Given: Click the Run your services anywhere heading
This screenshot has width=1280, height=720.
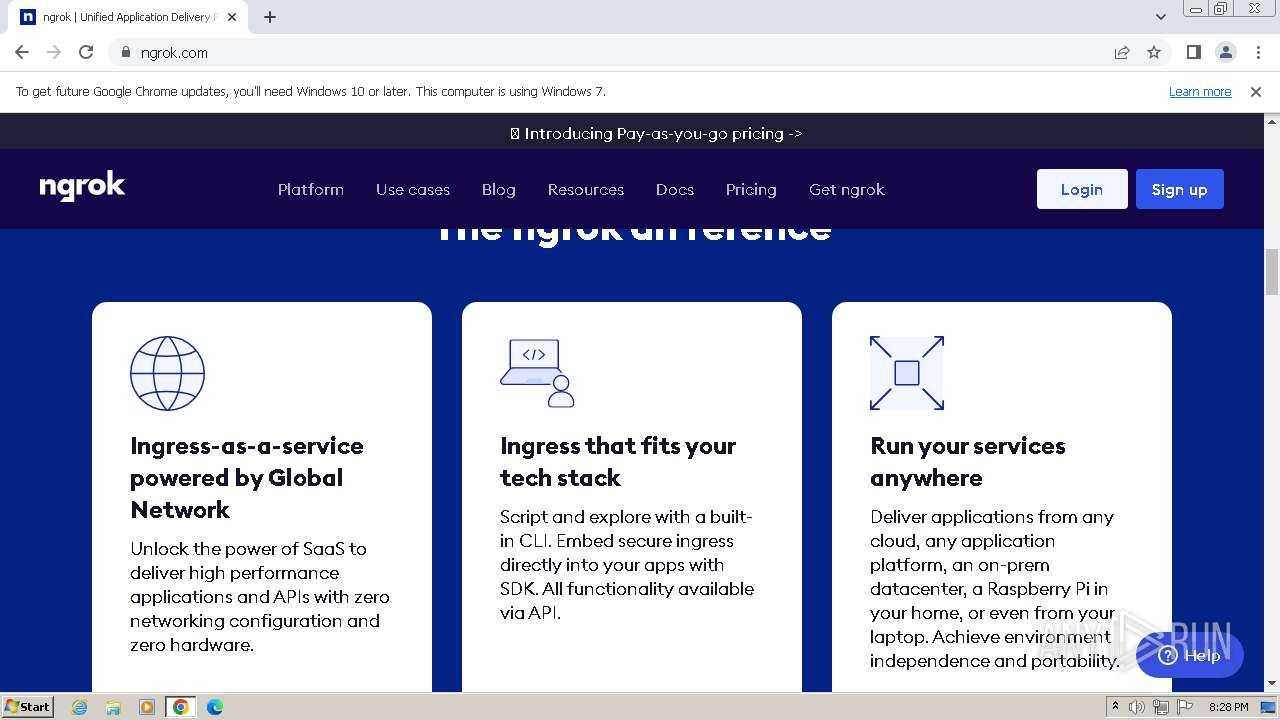Looking at the screenshot, I should pos(968,462).
